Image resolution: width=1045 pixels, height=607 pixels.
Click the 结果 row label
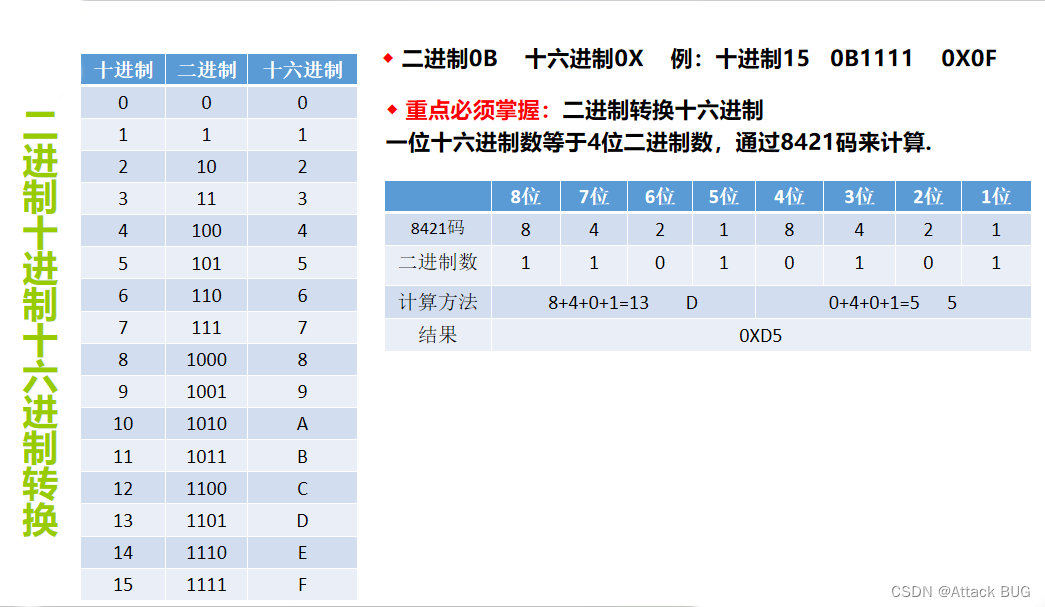click(x=438, y=335)
